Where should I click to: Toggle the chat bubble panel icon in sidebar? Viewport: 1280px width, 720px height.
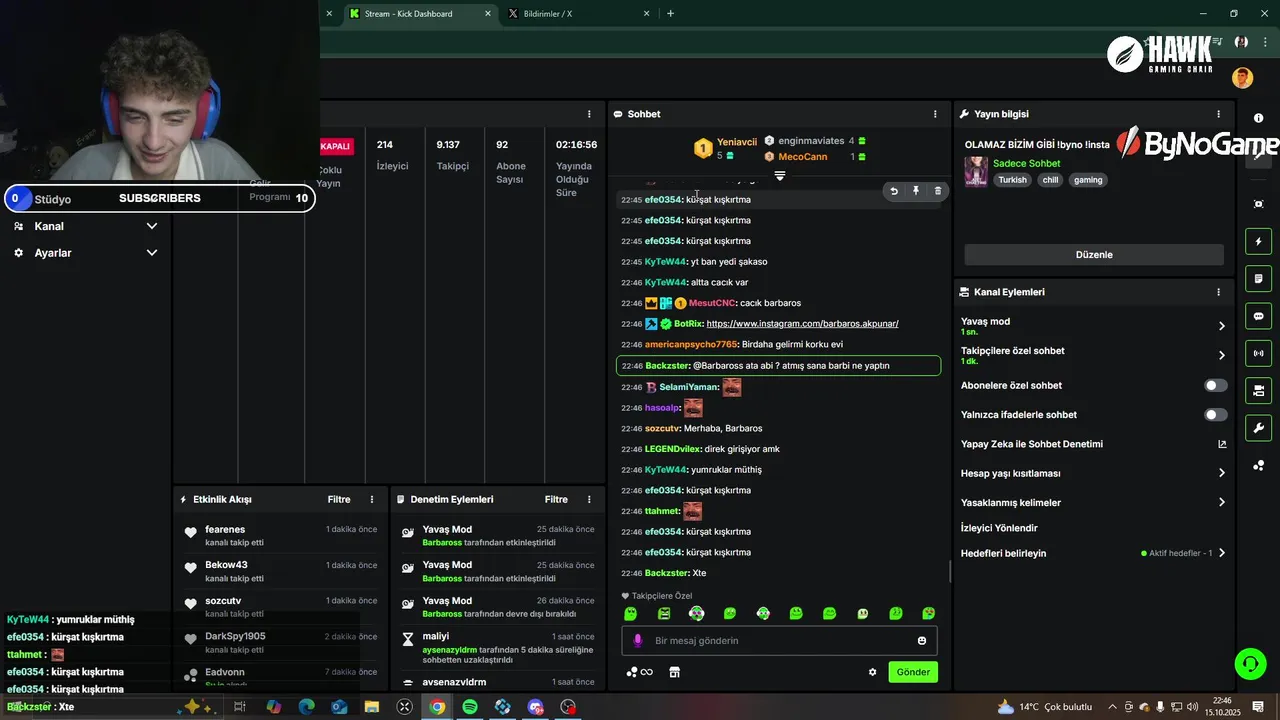pyautogui.click(x=1259, y=316)
